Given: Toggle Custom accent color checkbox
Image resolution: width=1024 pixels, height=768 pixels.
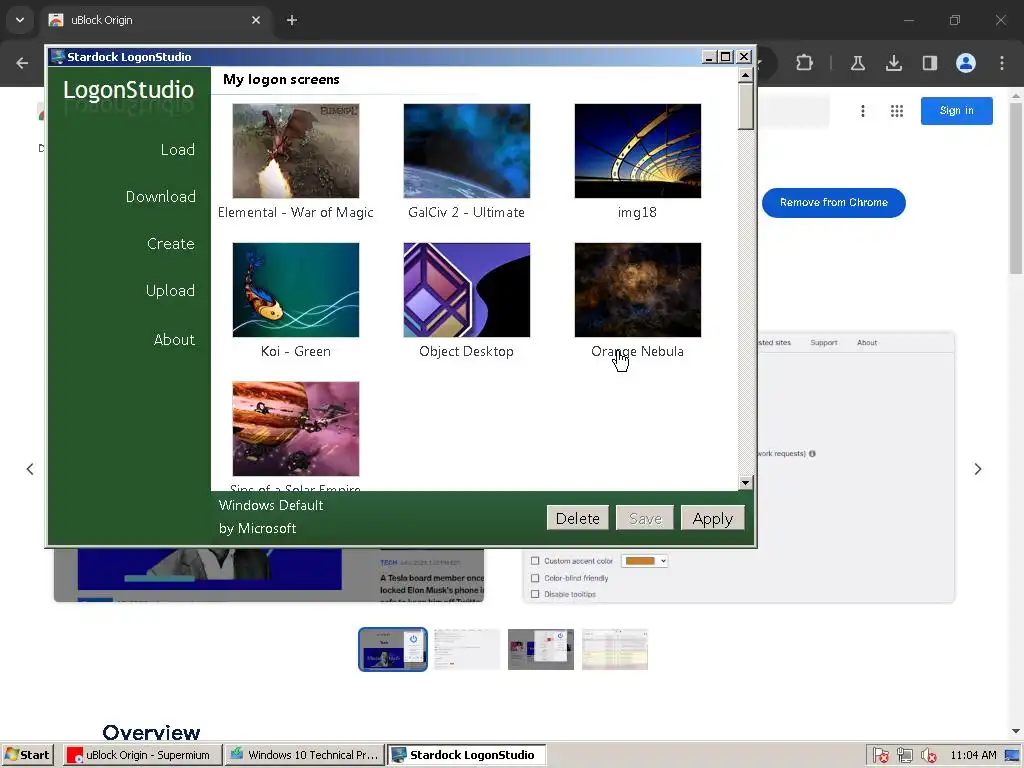Looking at the screenshot, I should (x=535, y=561).
